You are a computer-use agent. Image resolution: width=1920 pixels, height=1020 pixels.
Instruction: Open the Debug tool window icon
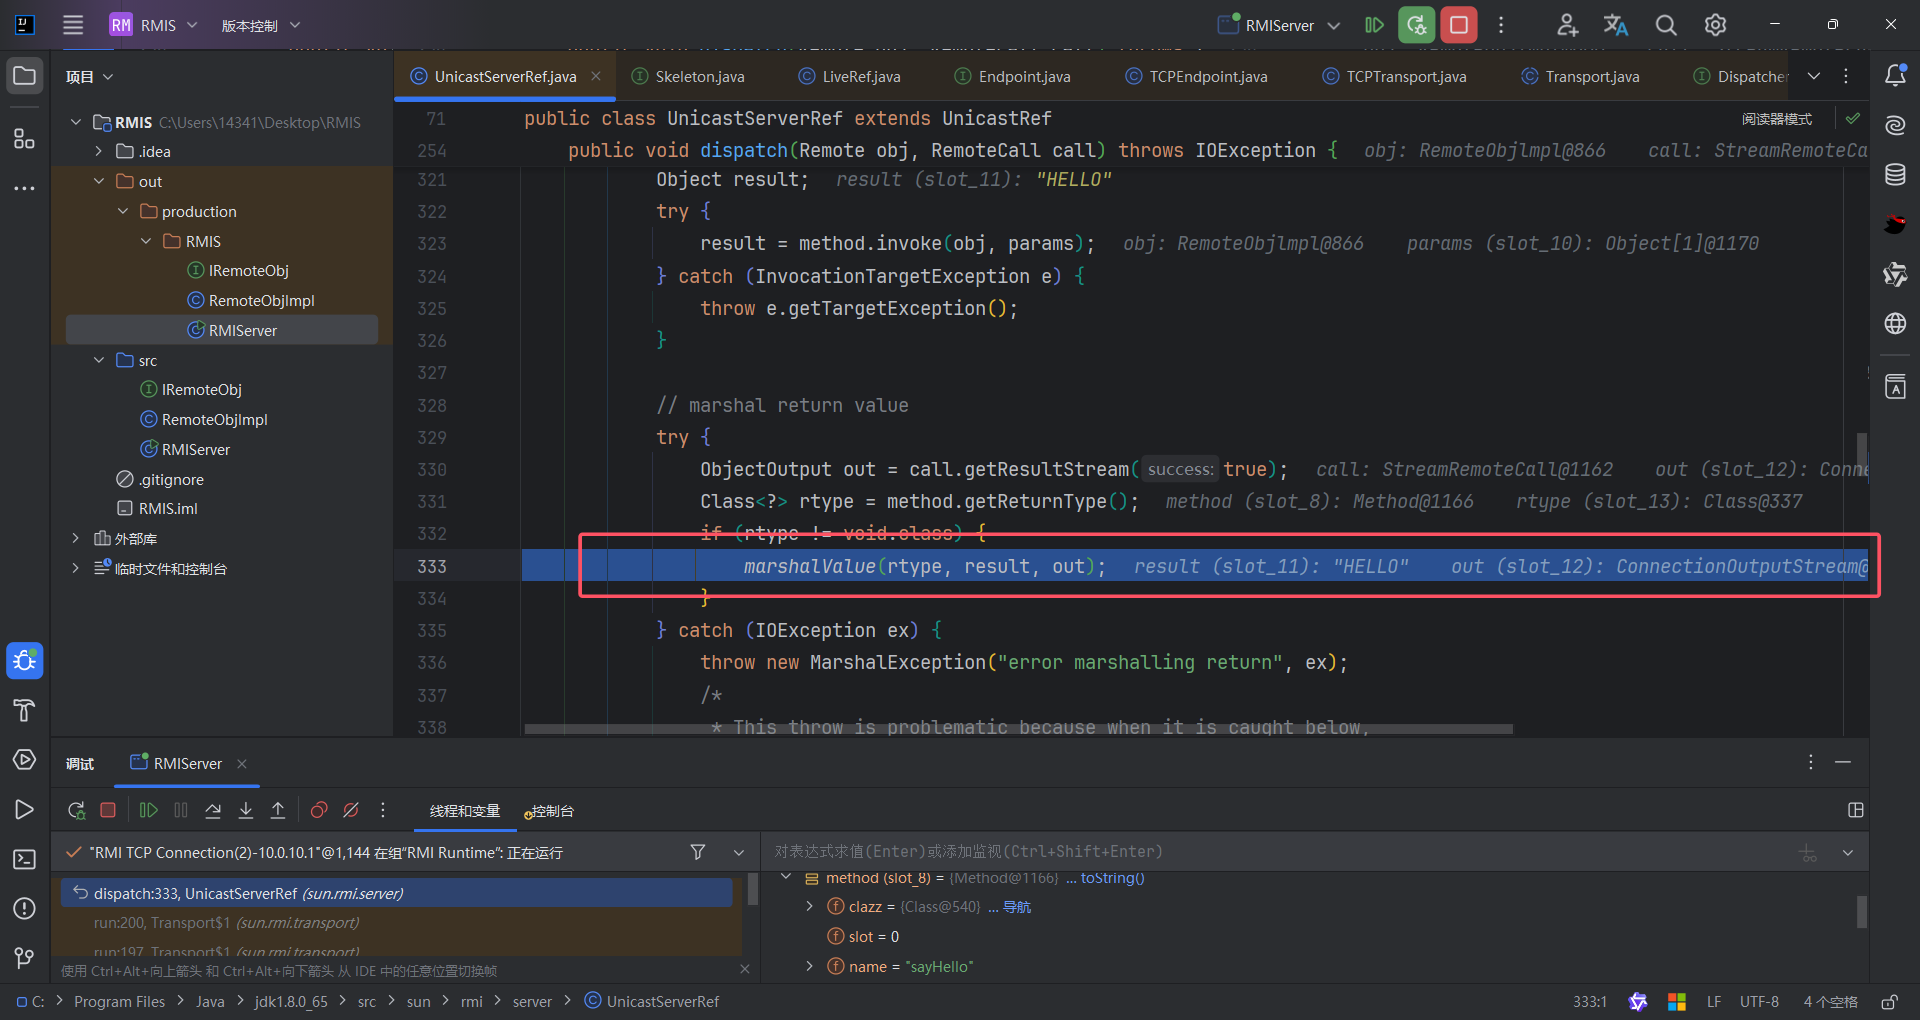pos(25,660)
